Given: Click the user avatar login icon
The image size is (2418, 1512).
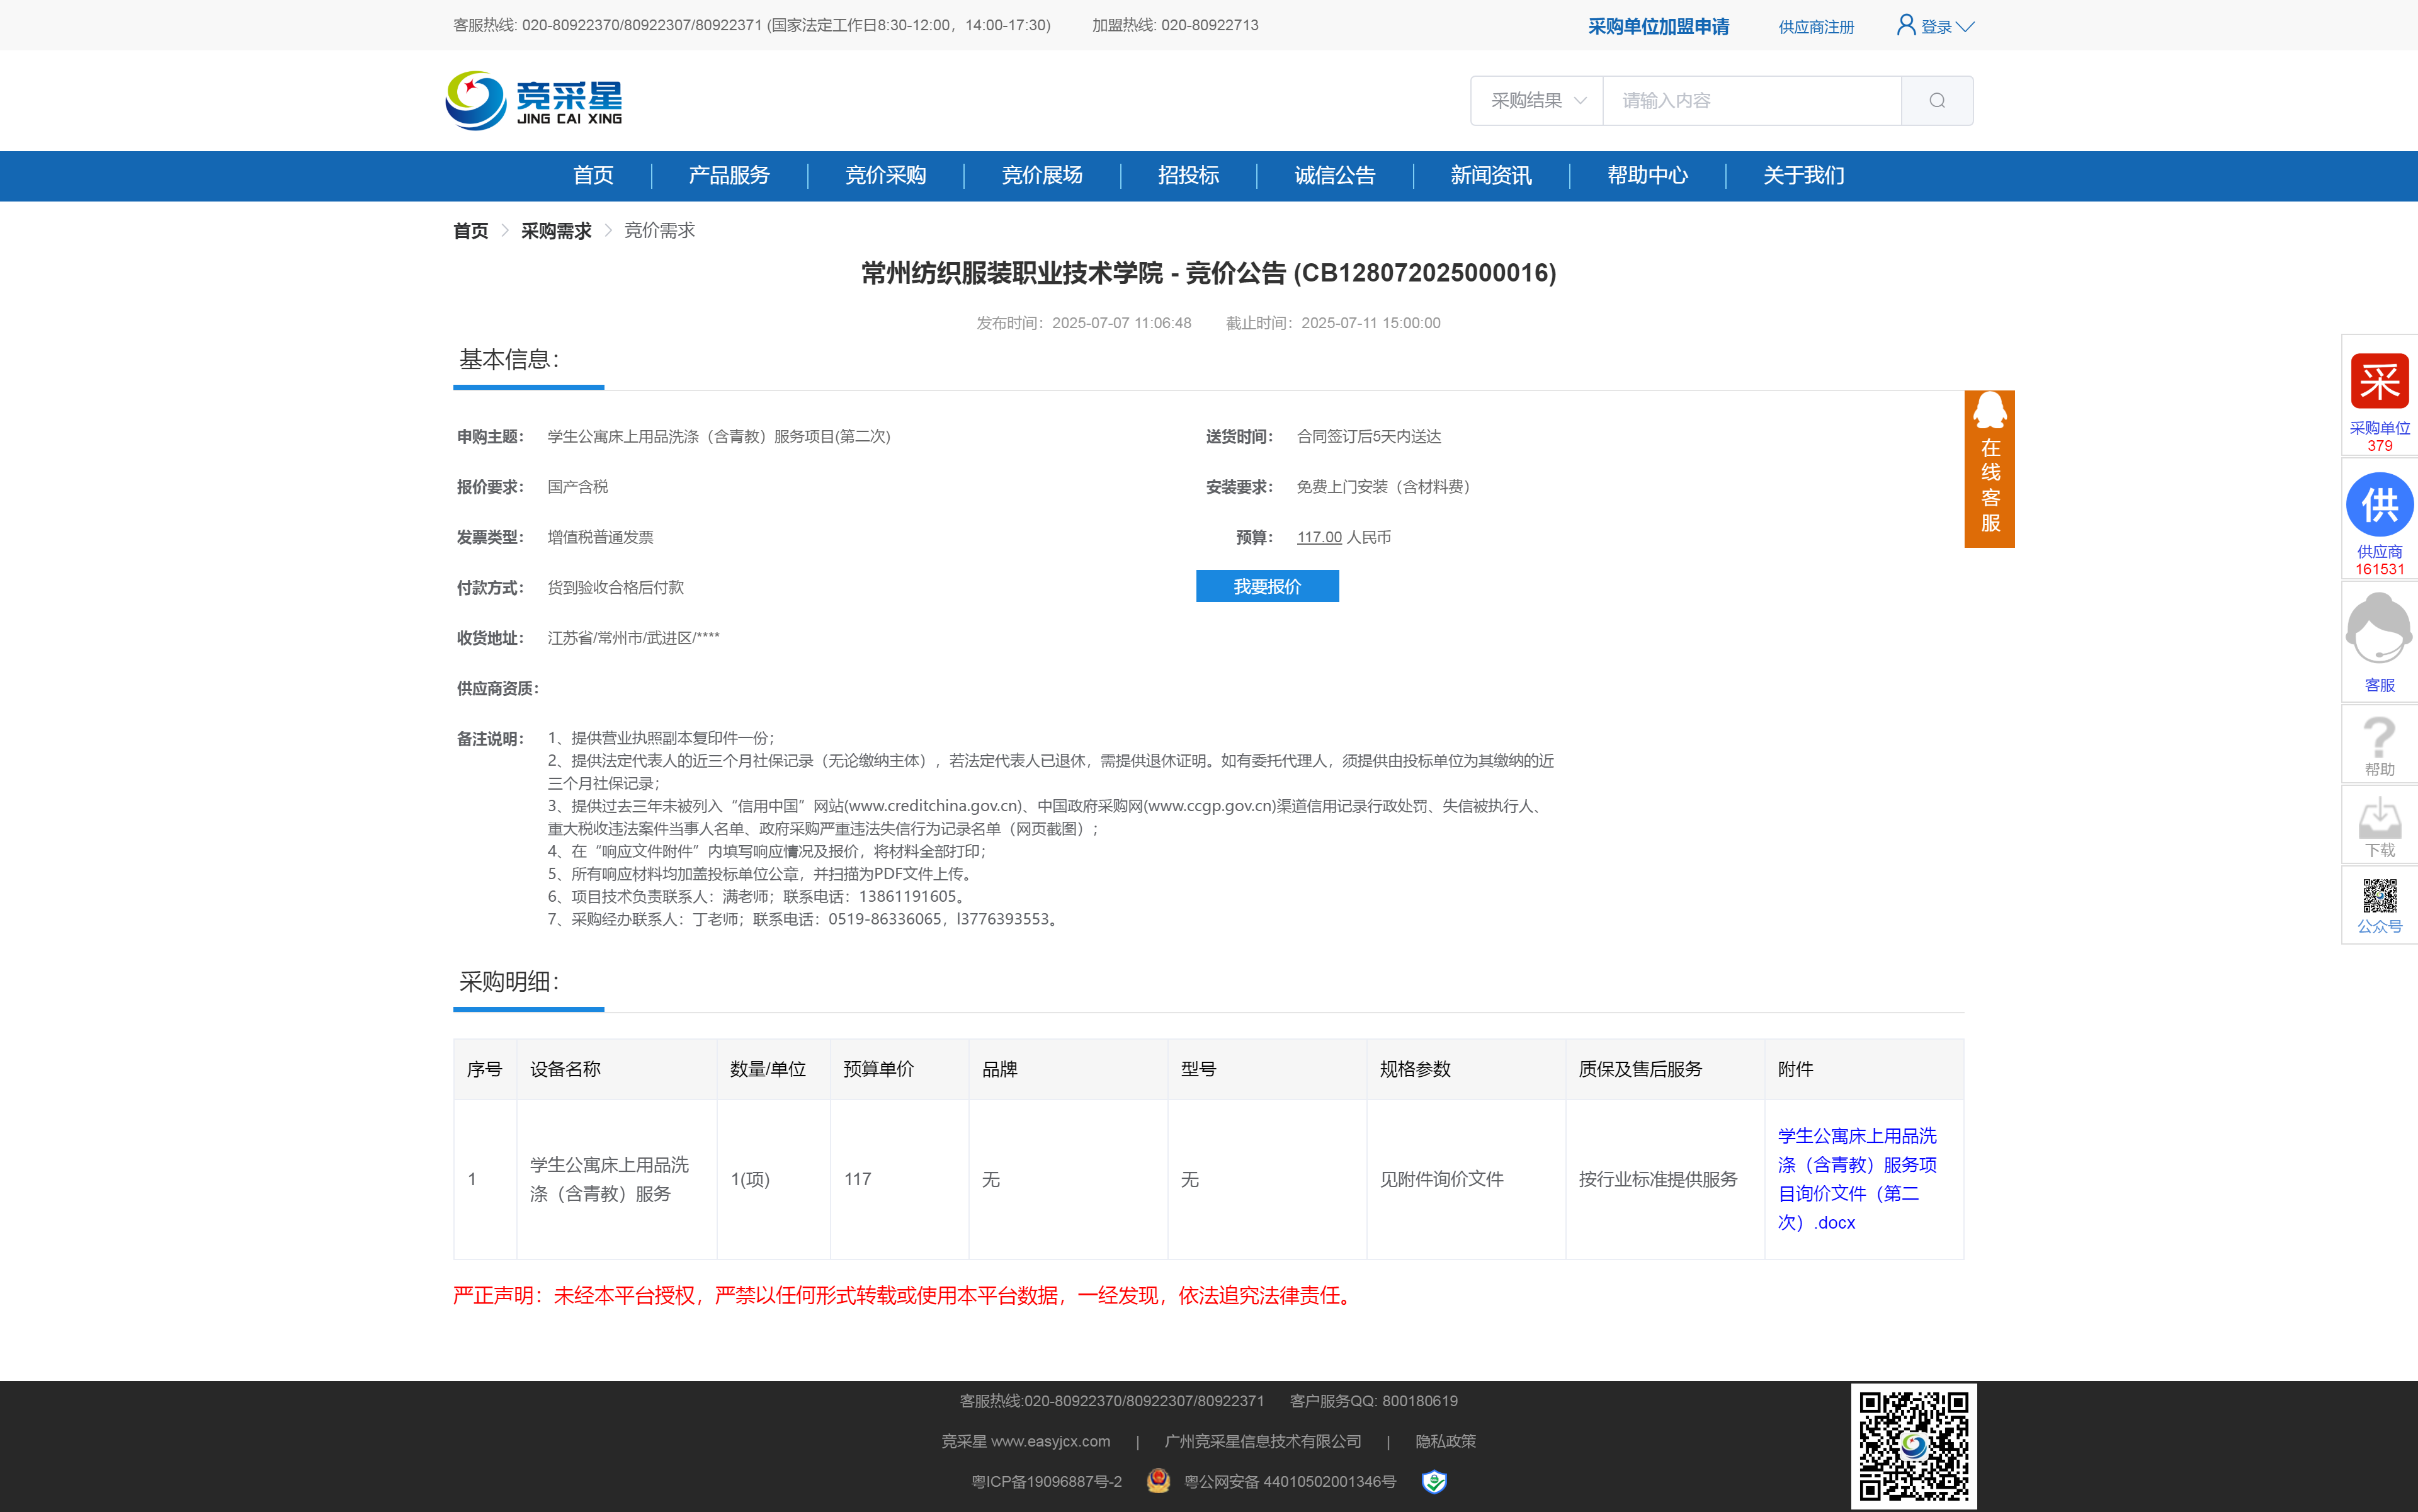Looking at the screenshot, I should 1906,25.
